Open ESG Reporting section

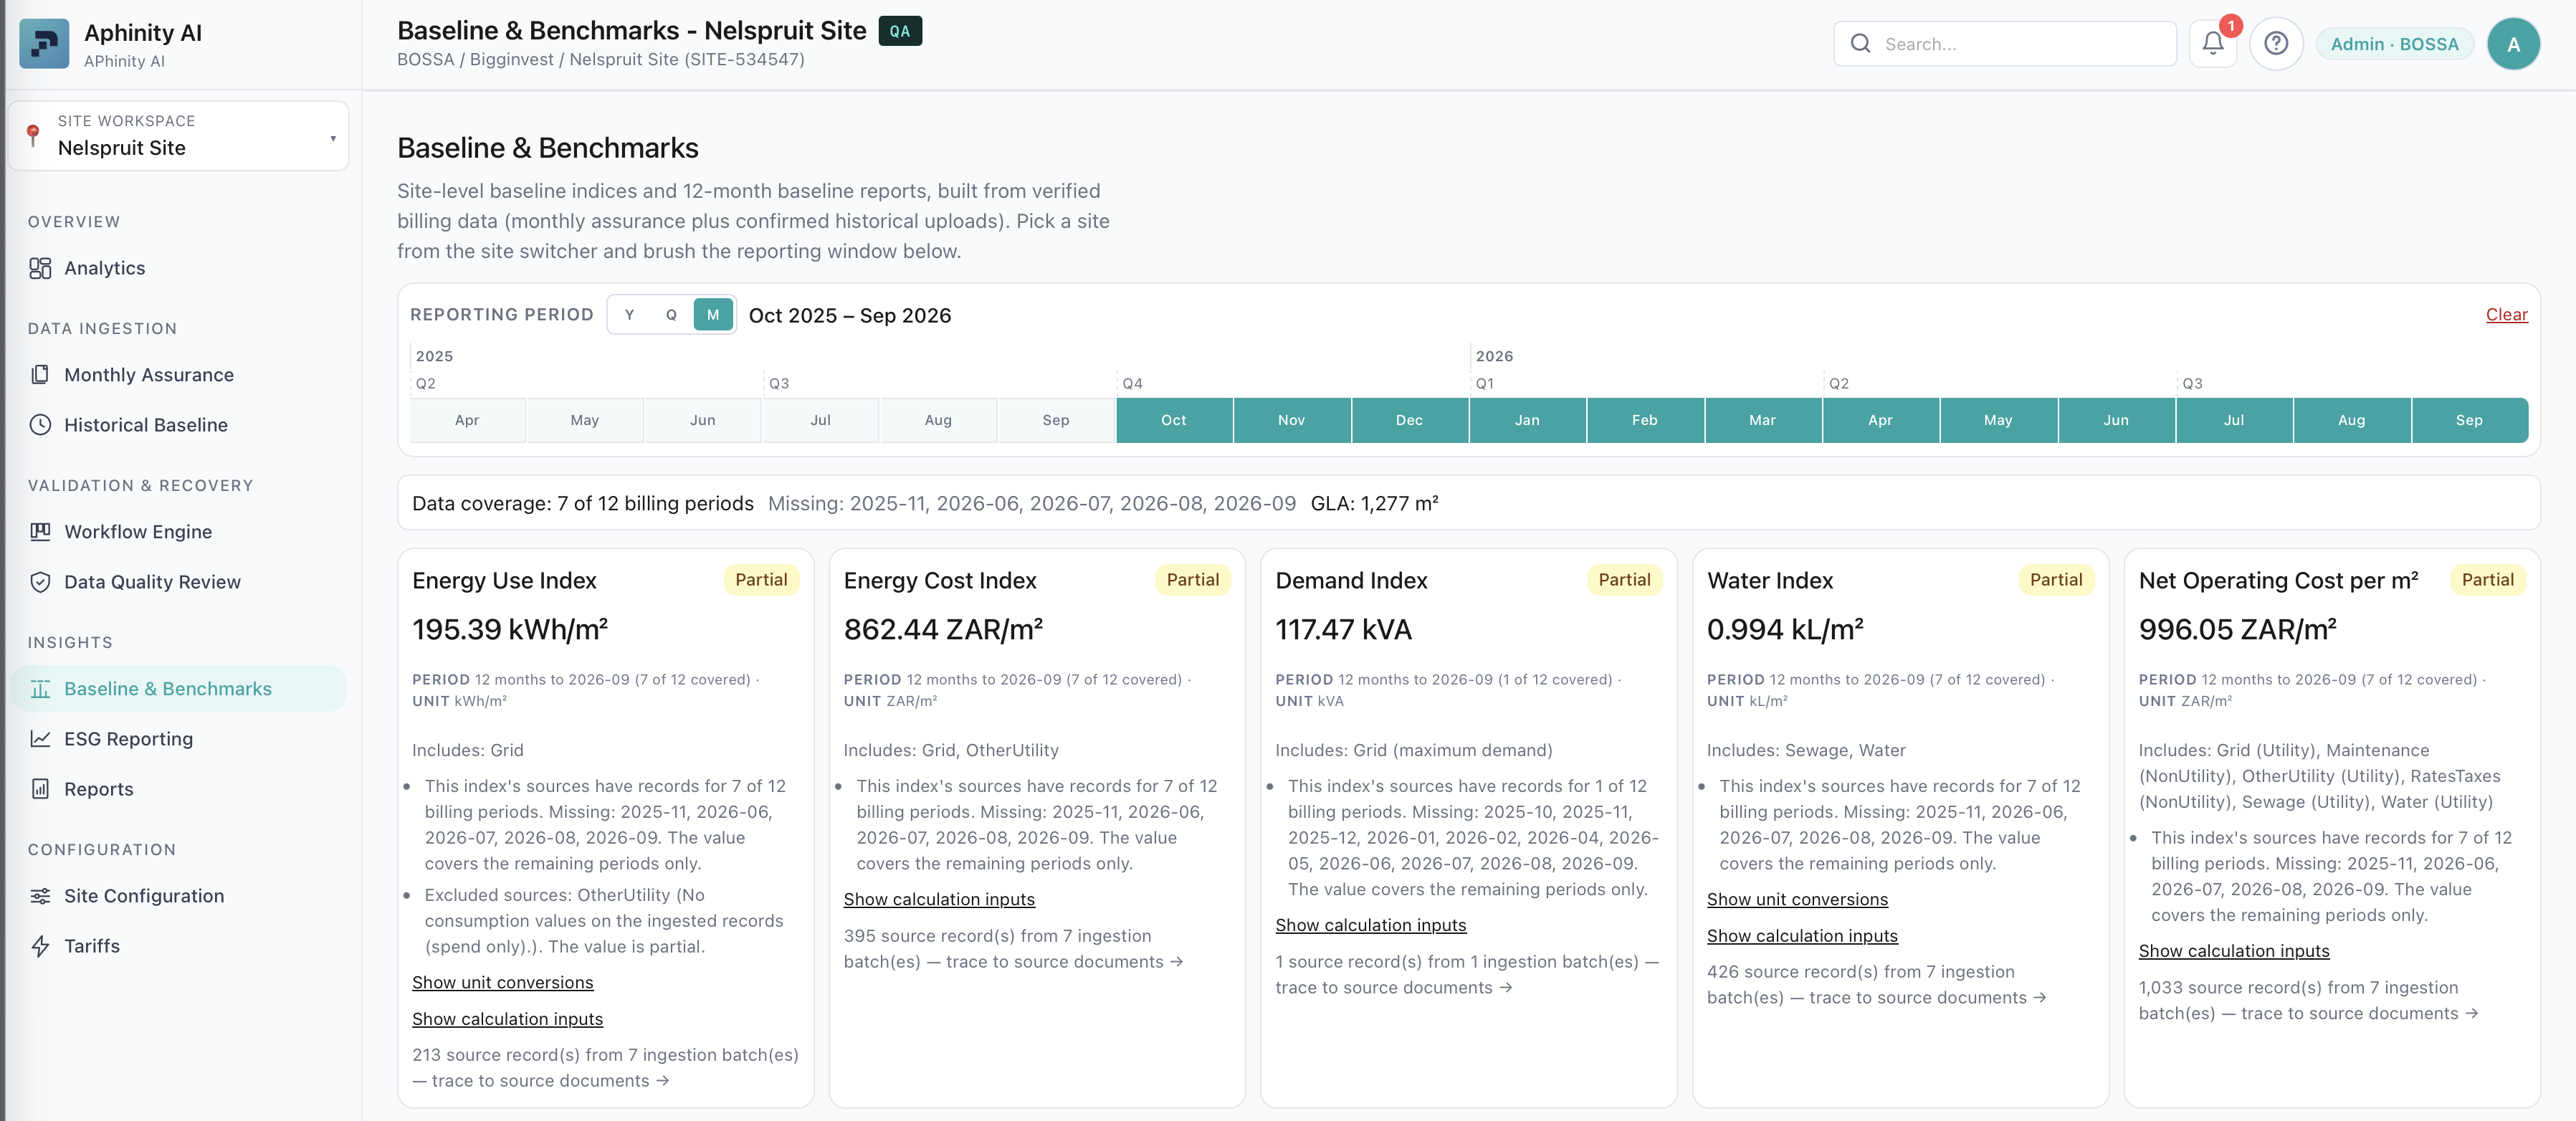click(x=178, y=739)
